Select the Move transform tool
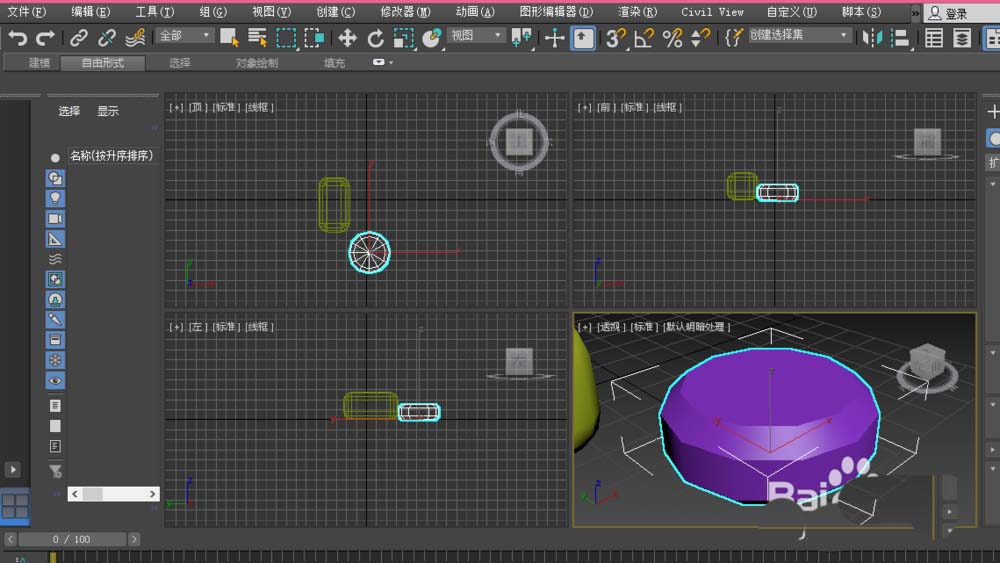Image resolution: width=1000 pixels, height=563 pixels. (x=347, y=38)
